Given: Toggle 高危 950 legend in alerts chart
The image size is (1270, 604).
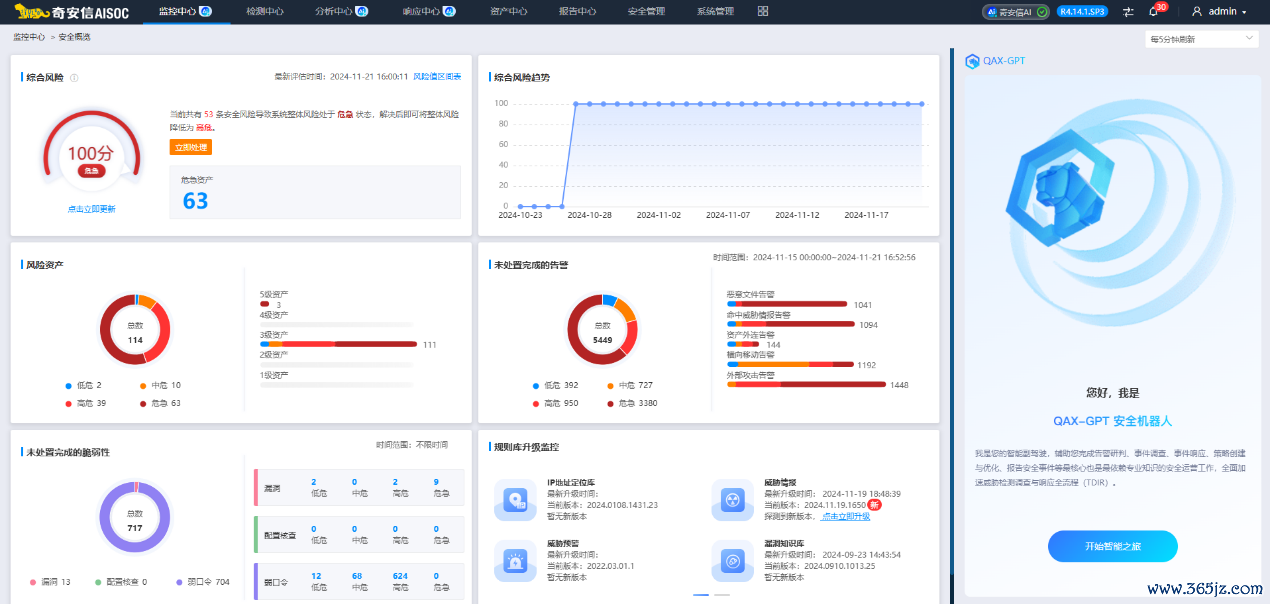Looking at the screenshot, I should 556,403.
